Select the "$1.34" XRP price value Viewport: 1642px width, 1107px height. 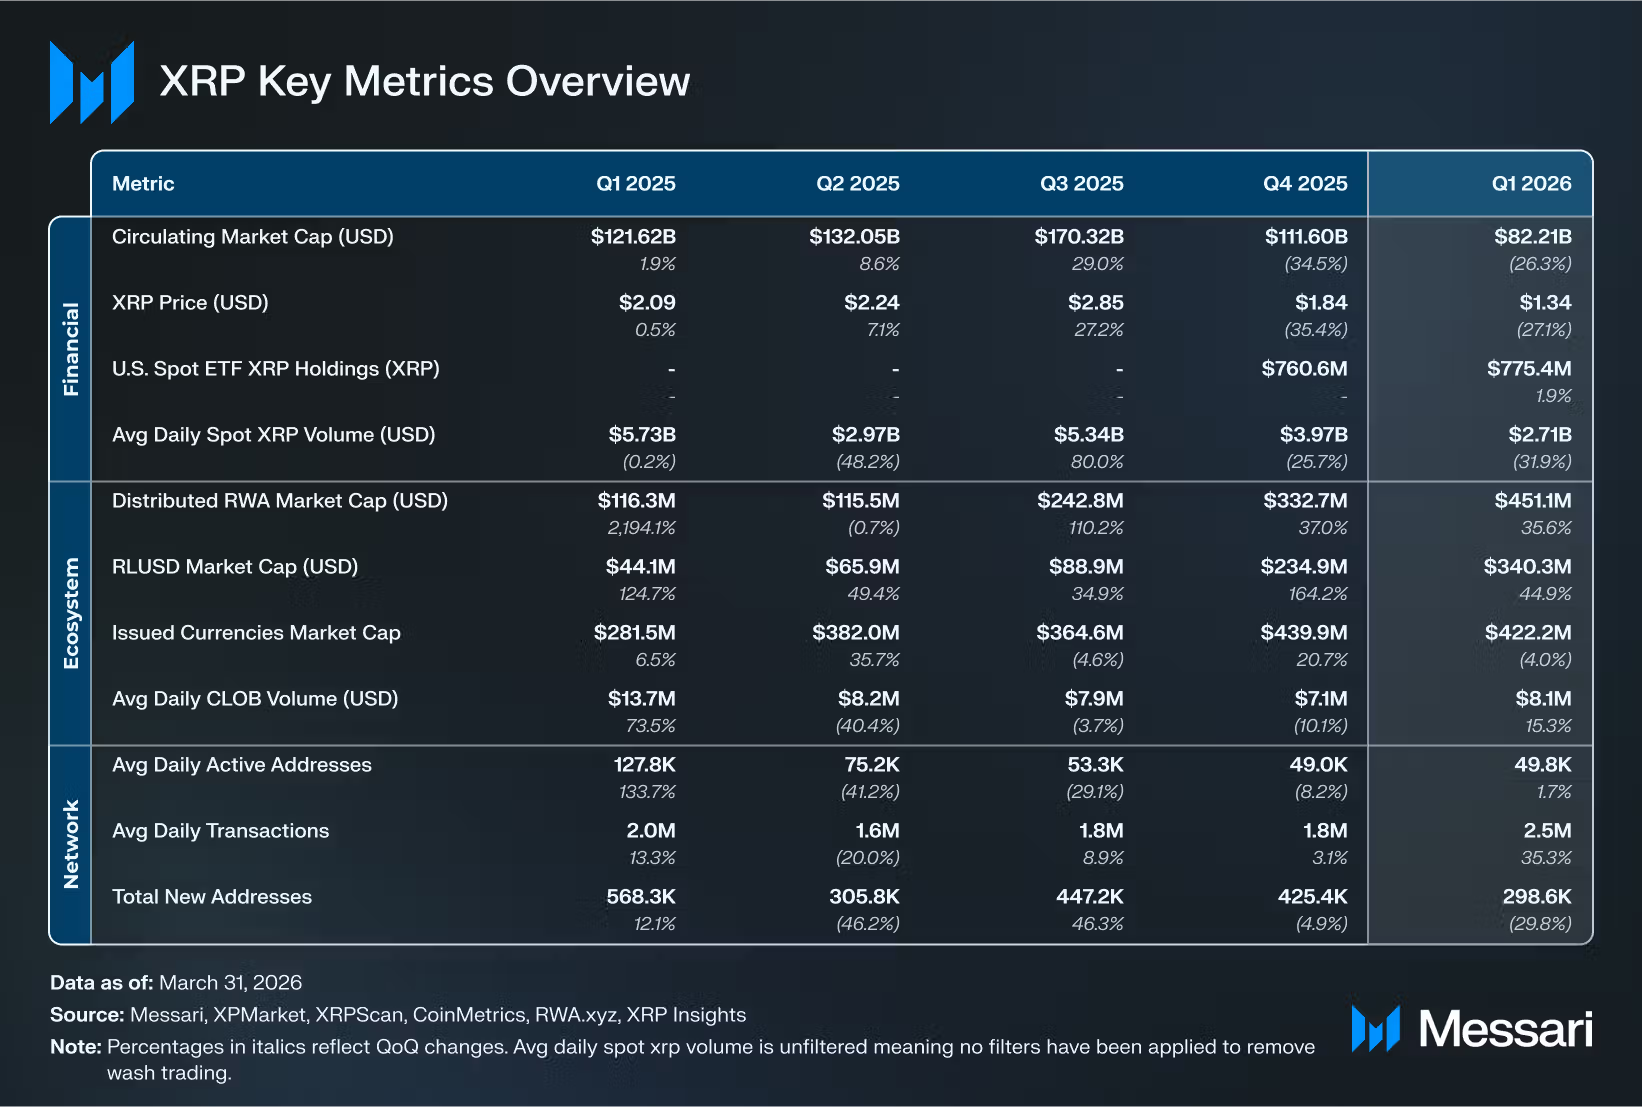(1546, 303)
